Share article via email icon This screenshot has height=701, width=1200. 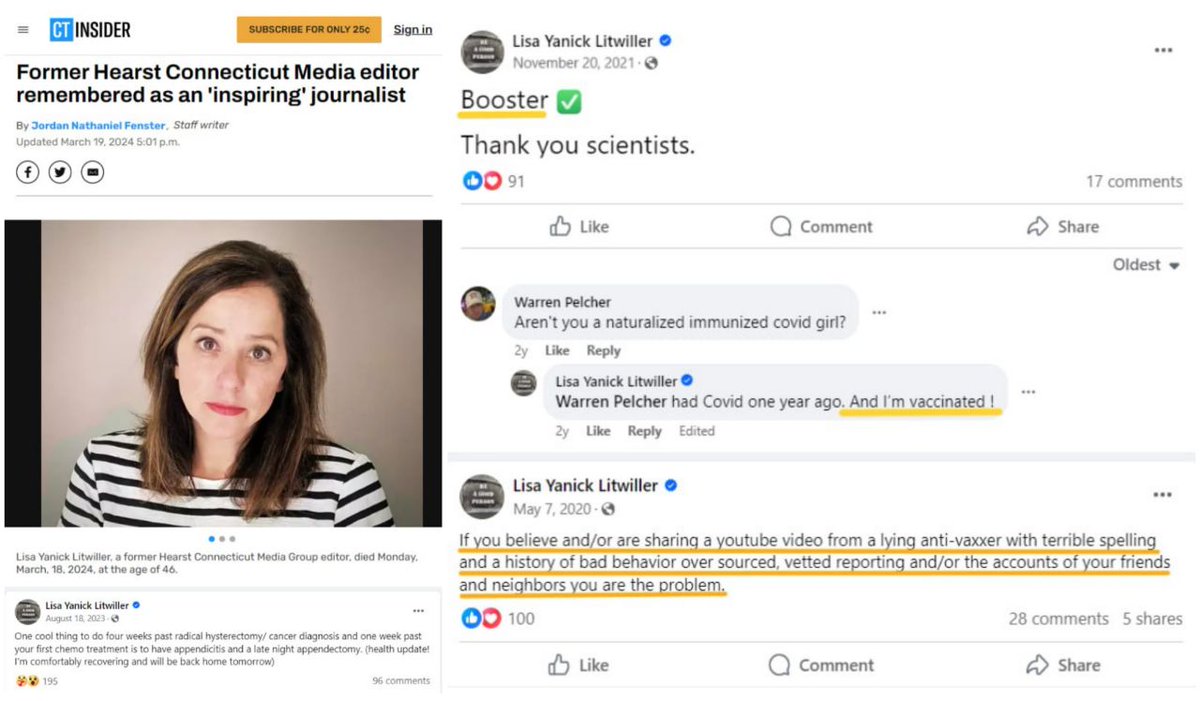[92, 173]
